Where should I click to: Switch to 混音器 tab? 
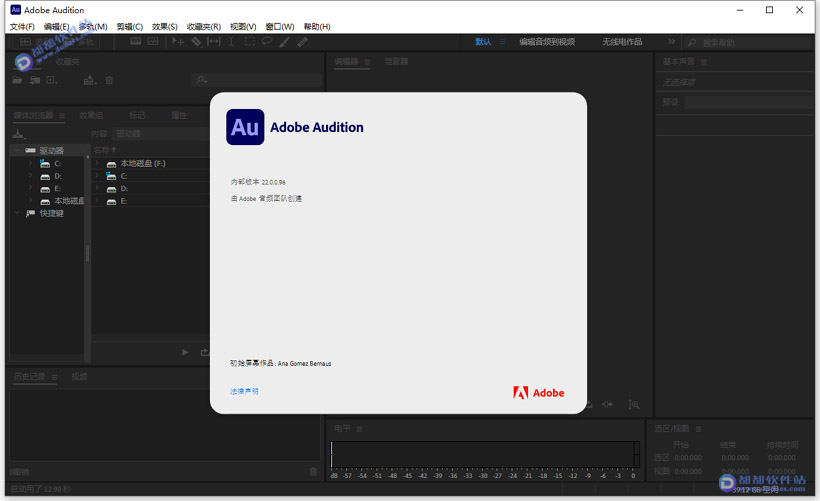coord(396,61)
